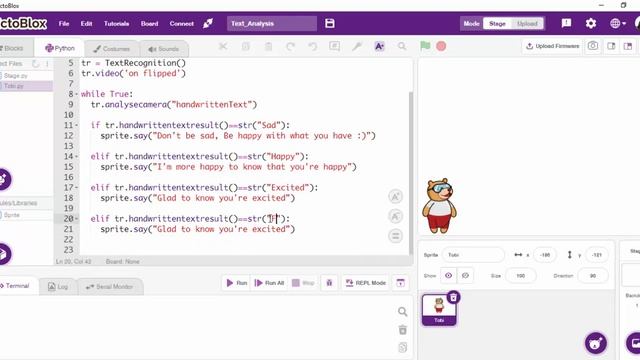Click Upload Firmware button
This screenshot has height=360, width=640.
coord(553,46)
